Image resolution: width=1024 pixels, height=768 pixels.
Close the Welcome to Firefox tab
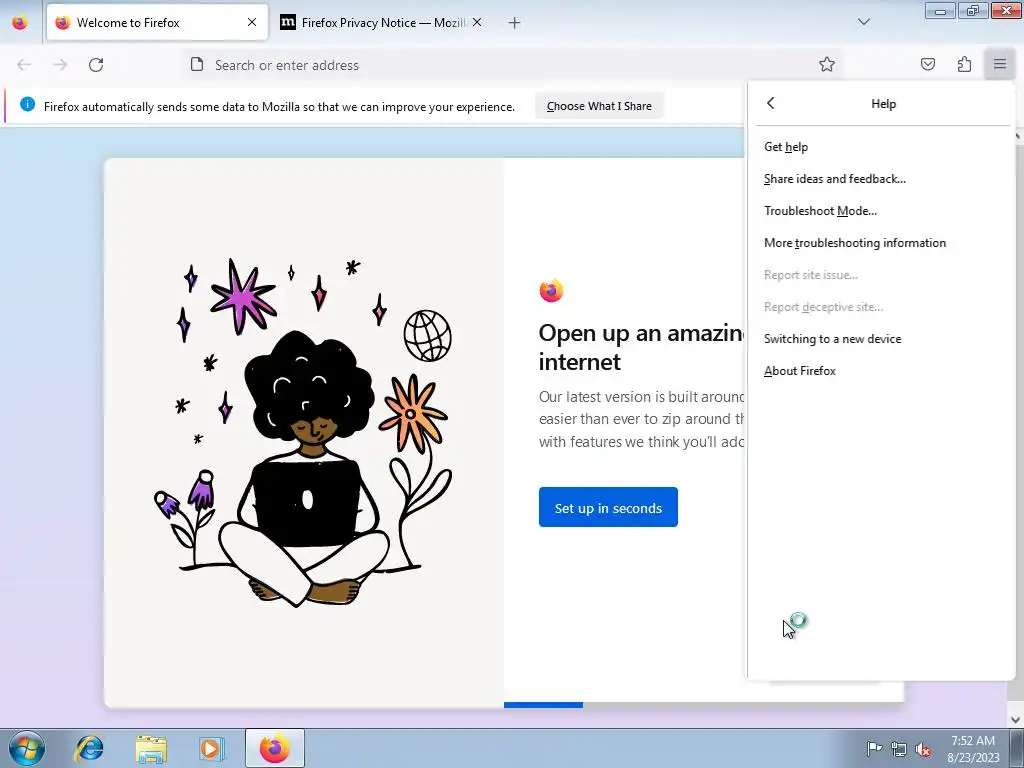tap(252, 22)
